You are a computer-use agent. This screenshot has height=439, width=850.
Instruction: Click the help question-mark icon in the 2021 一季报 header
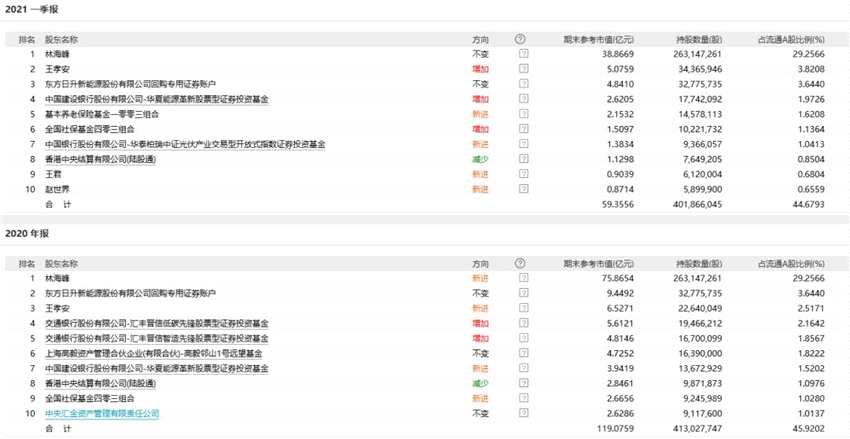(520, 39)
